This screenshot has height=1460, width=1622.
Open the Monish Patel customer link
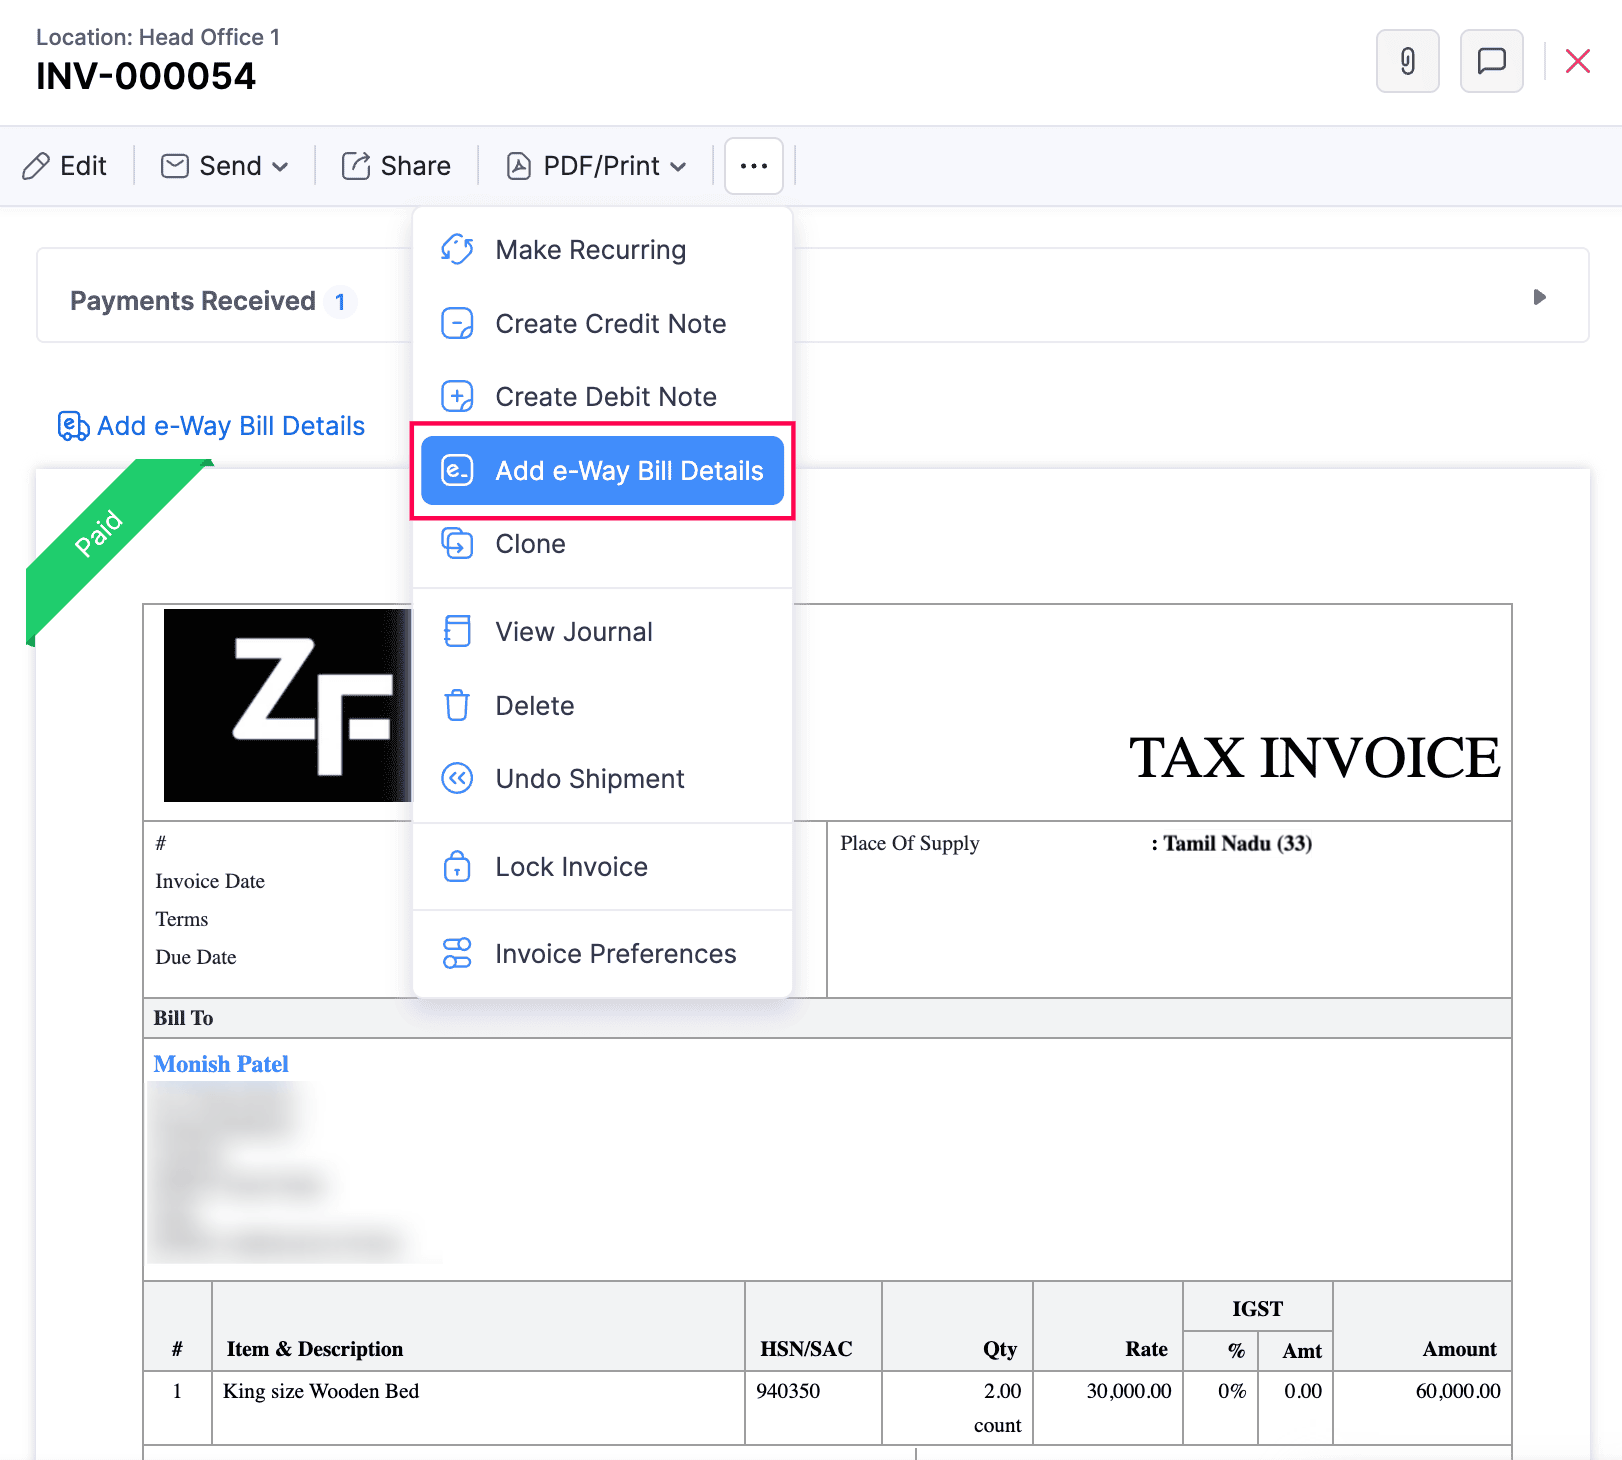(x=221, y=1063)
